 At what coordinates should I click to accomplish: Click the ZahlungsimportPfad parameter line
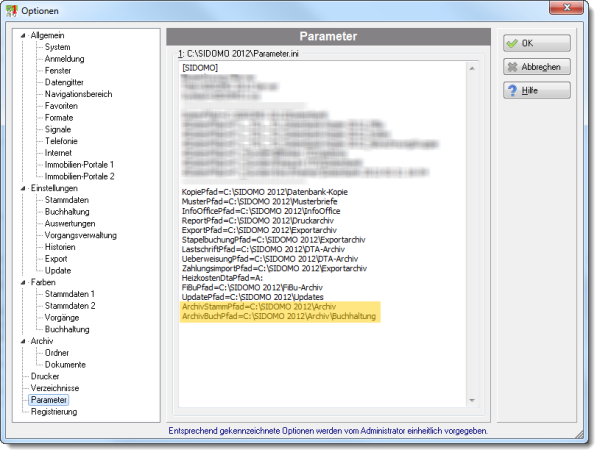pyautogui.click(x=274, y=269)
